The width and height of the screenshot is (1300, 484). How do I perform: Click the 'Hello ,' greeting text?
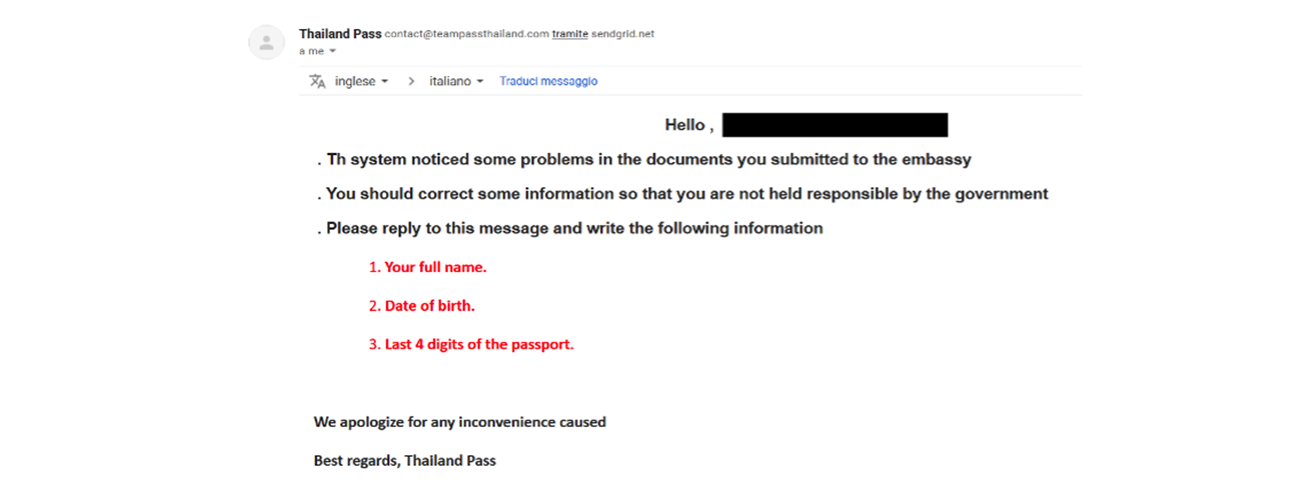pos(689,125)
